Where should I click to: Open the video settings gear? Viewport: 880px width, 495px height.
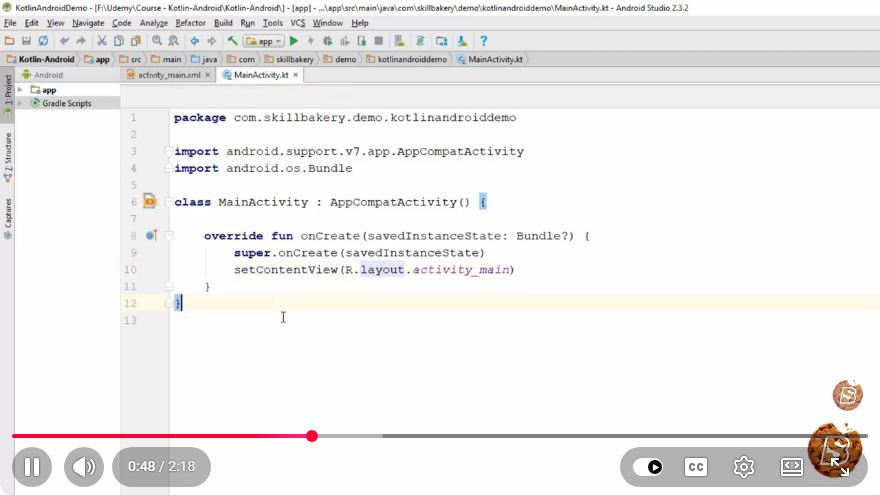(x=744, y=467)
